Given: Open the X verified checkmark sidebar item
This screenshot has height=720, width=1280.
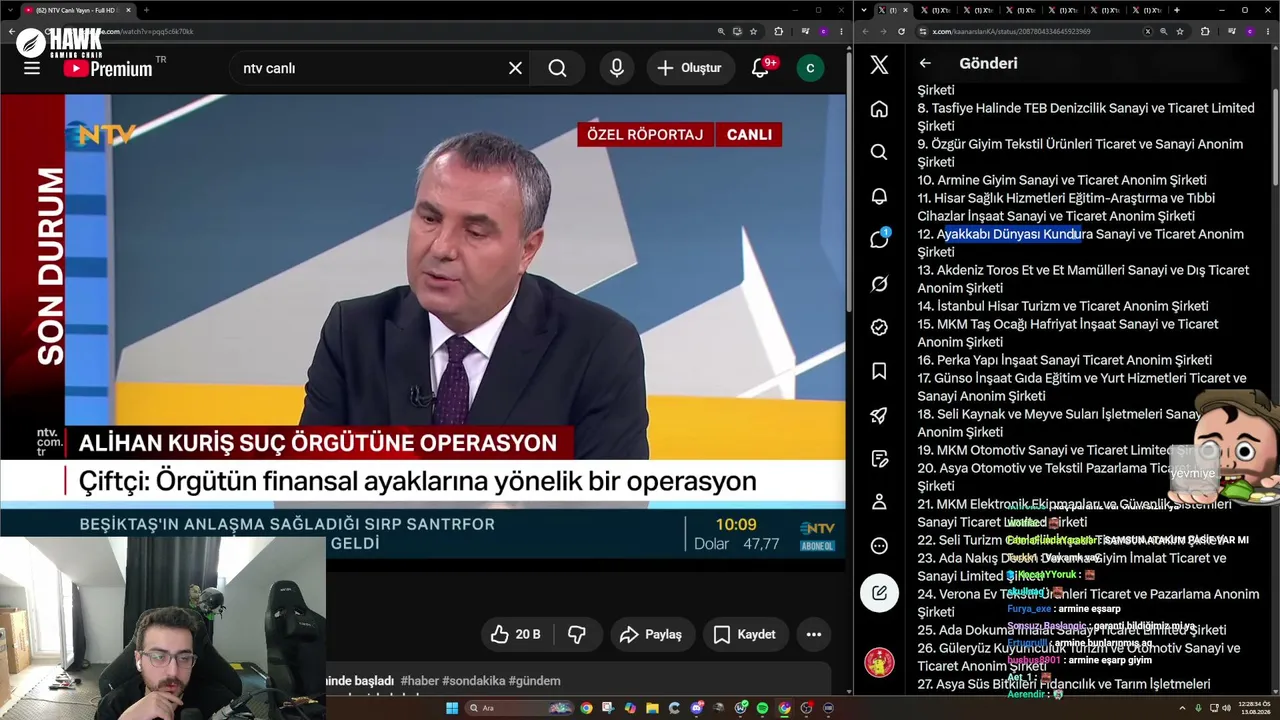Looking at the screenshot, I should (879, 327).
